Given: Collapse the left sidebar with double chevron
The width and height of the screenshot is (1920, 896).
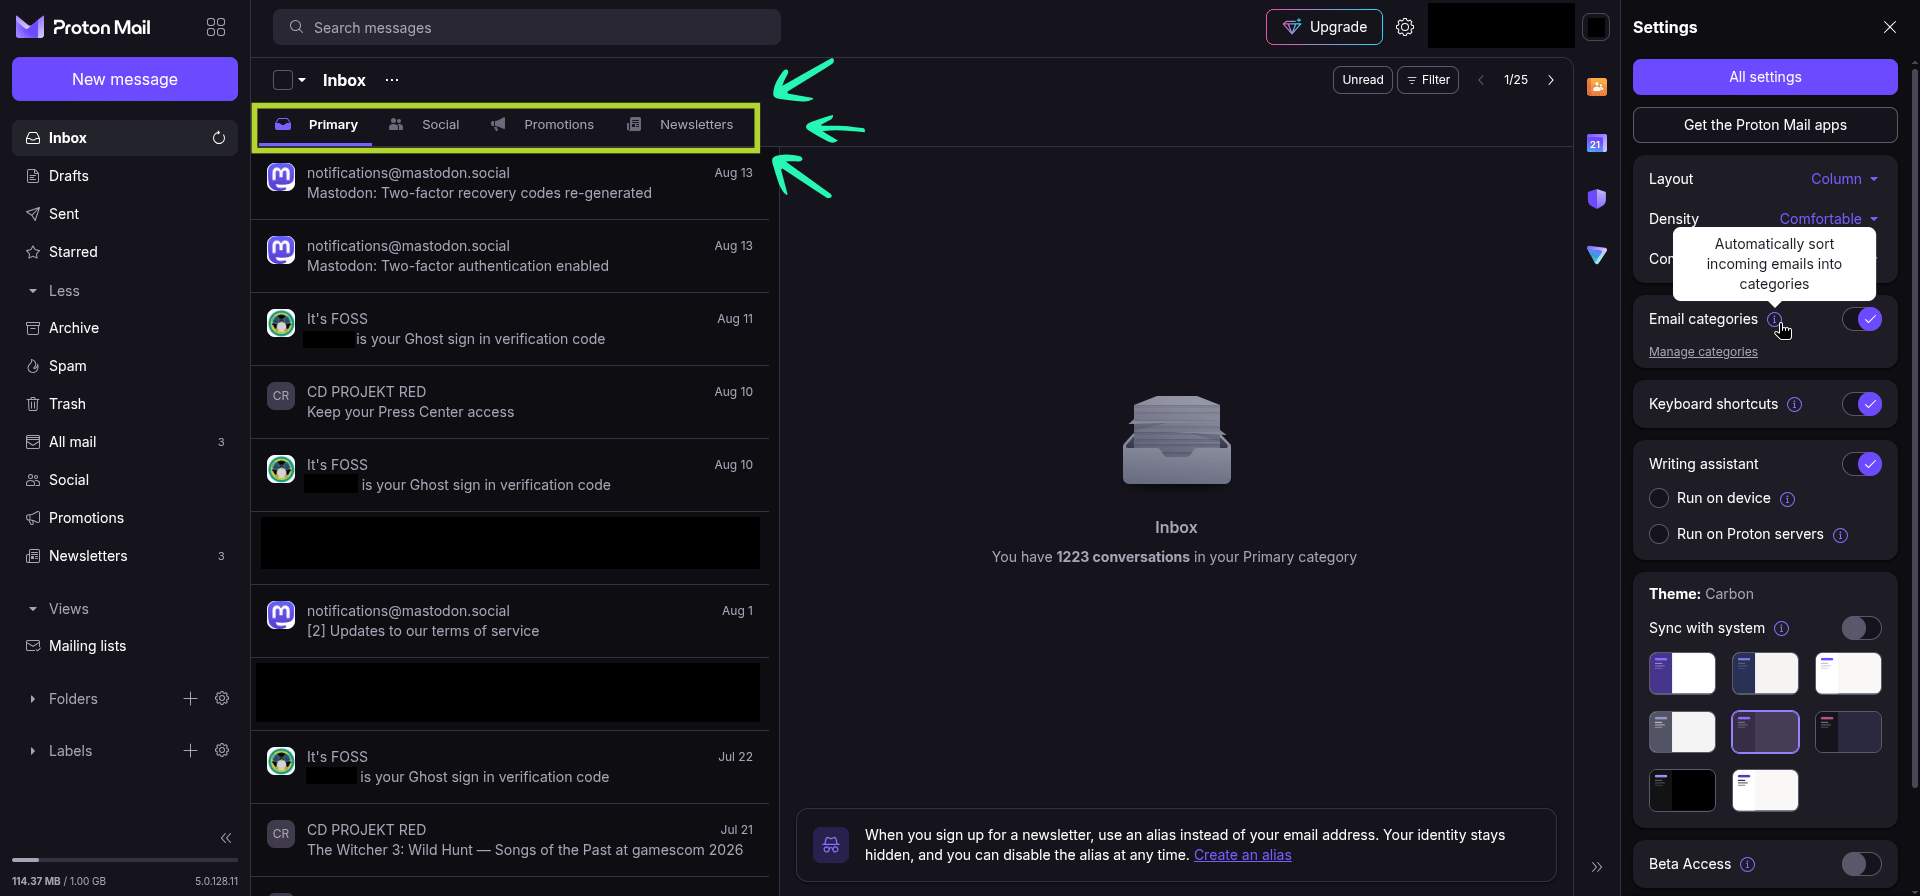Looking at the screenshot, I should click(x=226, y=838).
